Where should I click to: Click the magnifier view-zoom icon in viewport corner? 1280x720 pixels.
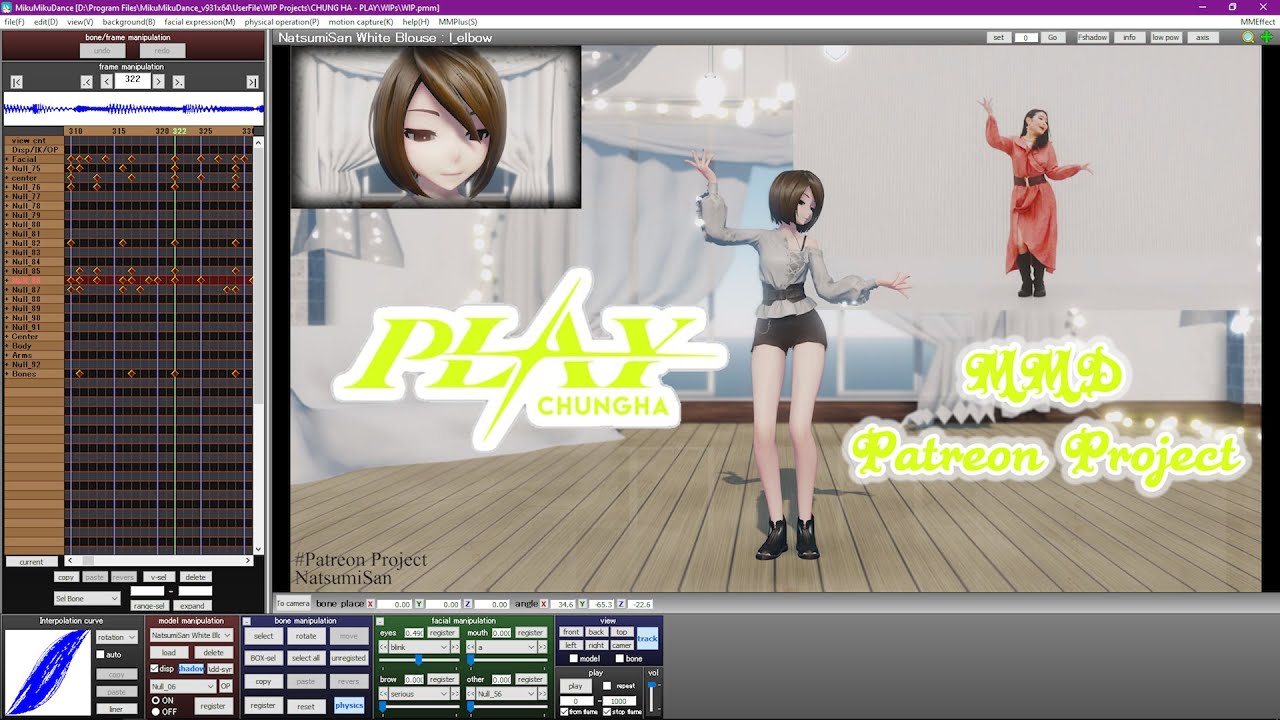coord(1248,37)
